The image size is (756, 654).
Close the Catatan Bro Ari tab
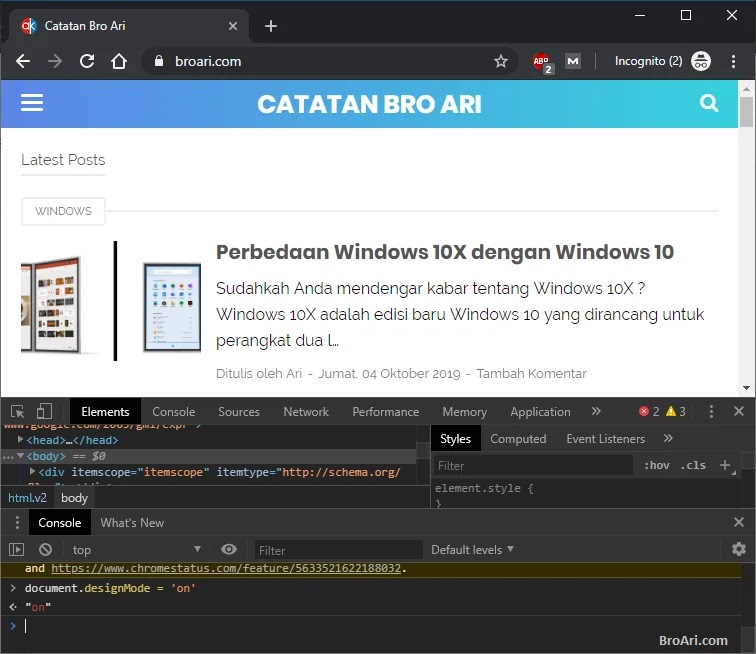233,26
